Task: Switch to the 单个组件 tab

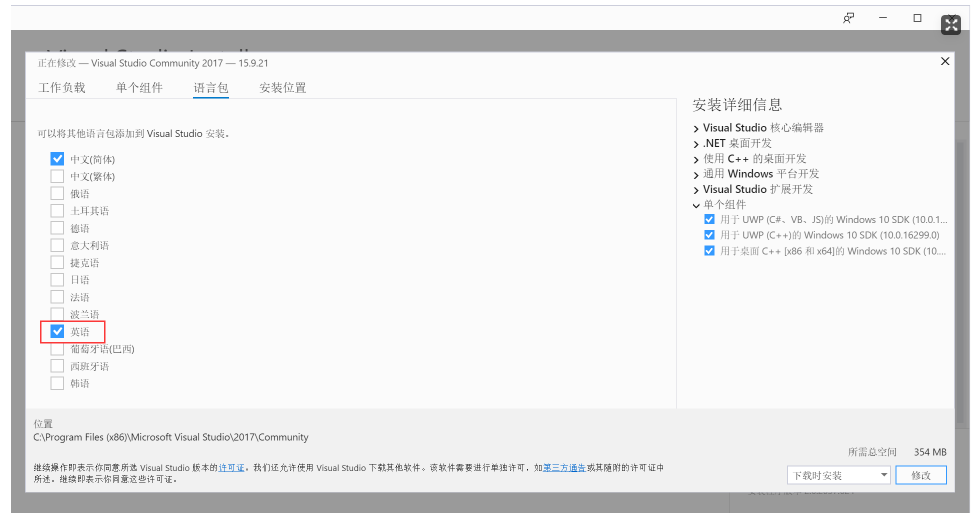Action: click(139, 88)
